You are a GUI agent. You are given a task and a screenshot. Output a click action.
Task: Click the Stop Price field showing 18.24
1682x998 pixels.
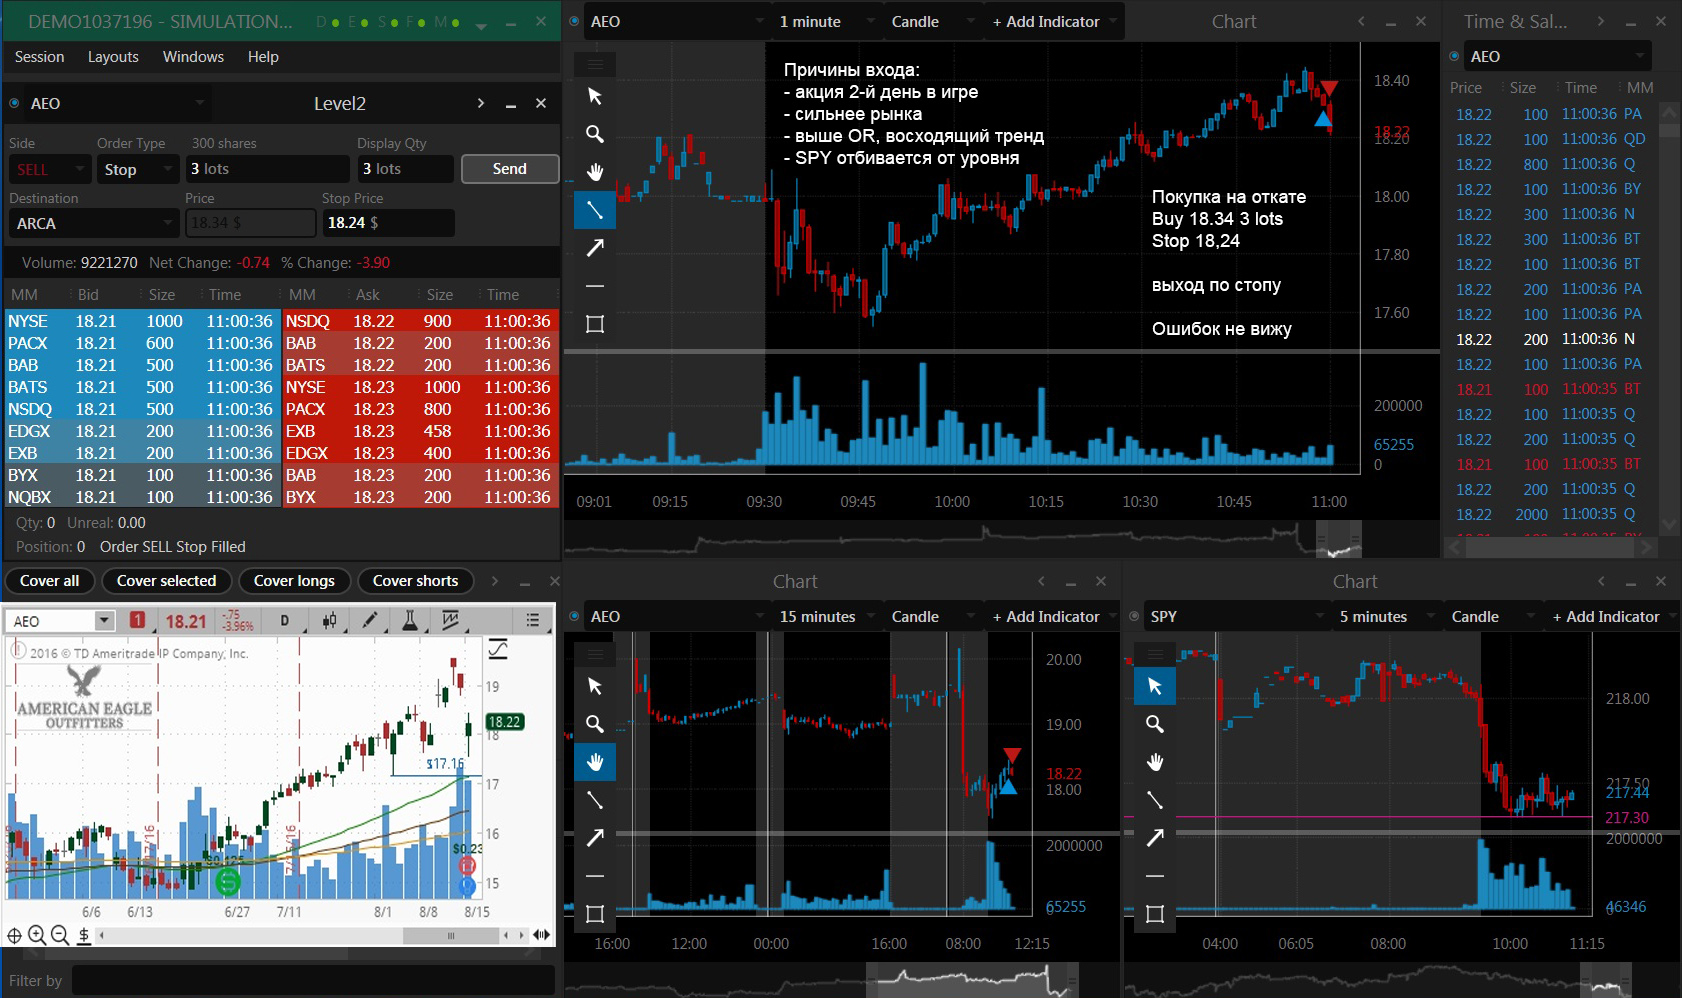[x=388, y=223]
